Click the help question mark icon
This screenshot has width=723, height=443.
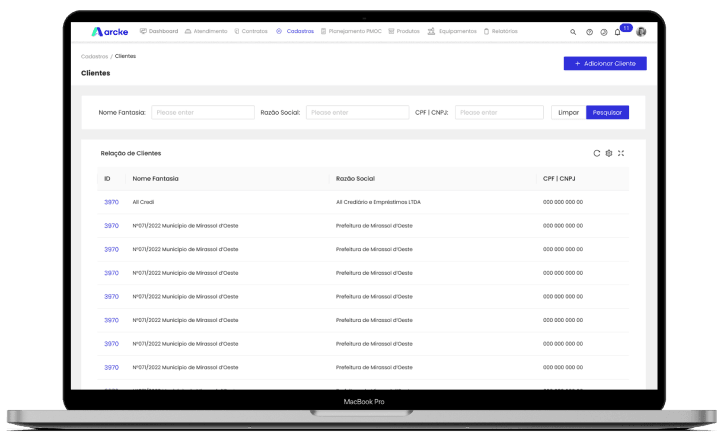click(x=589, y=32)
